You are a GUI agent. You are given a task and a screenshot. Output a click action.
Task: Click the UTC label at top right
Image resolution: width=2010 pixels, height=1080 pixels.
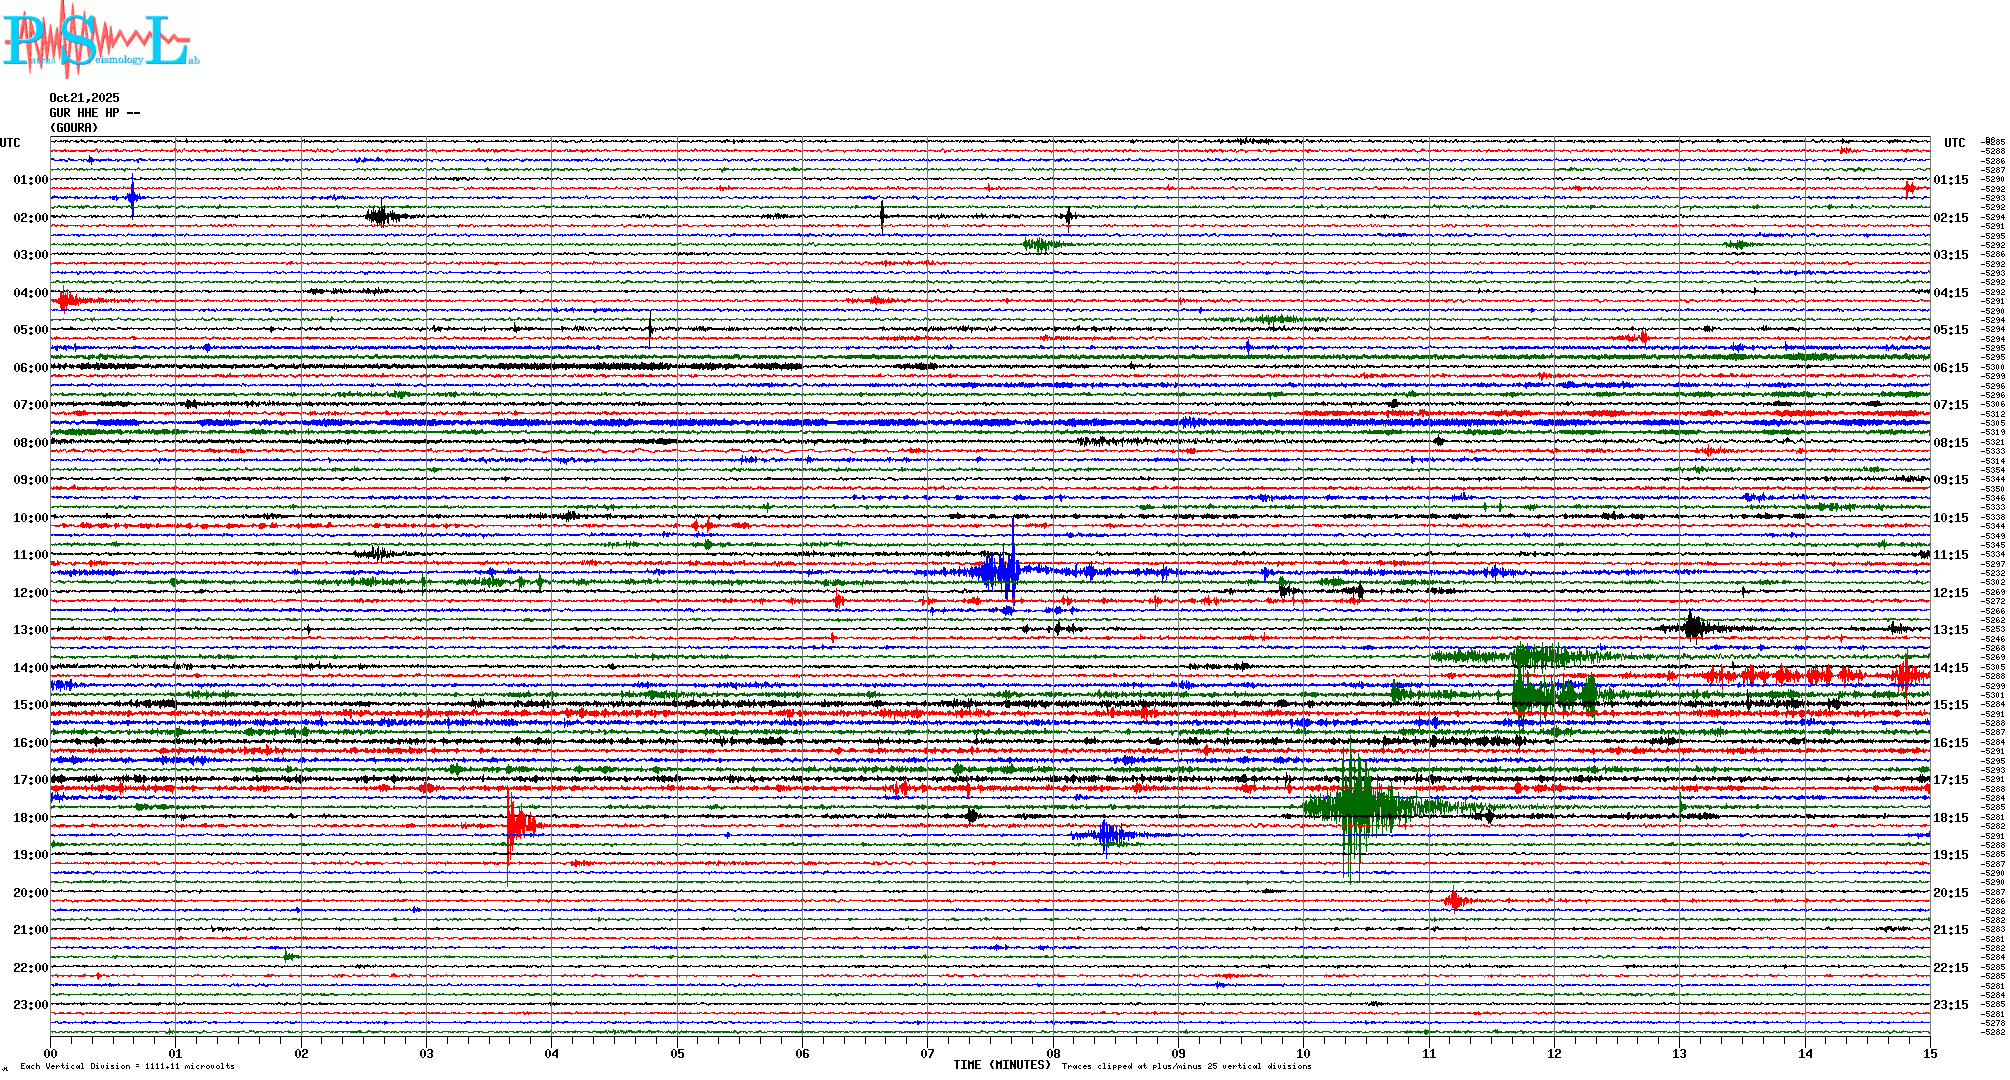(x=1954, y=143)
